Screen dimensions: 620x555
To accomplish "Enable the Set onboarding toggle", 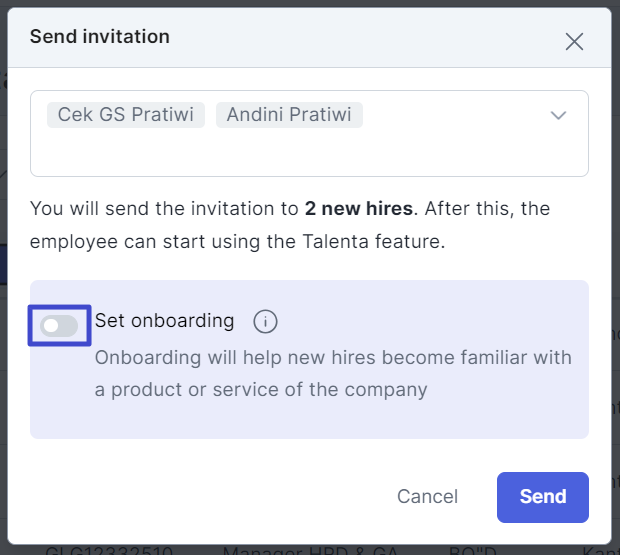I will pos(59,326).
